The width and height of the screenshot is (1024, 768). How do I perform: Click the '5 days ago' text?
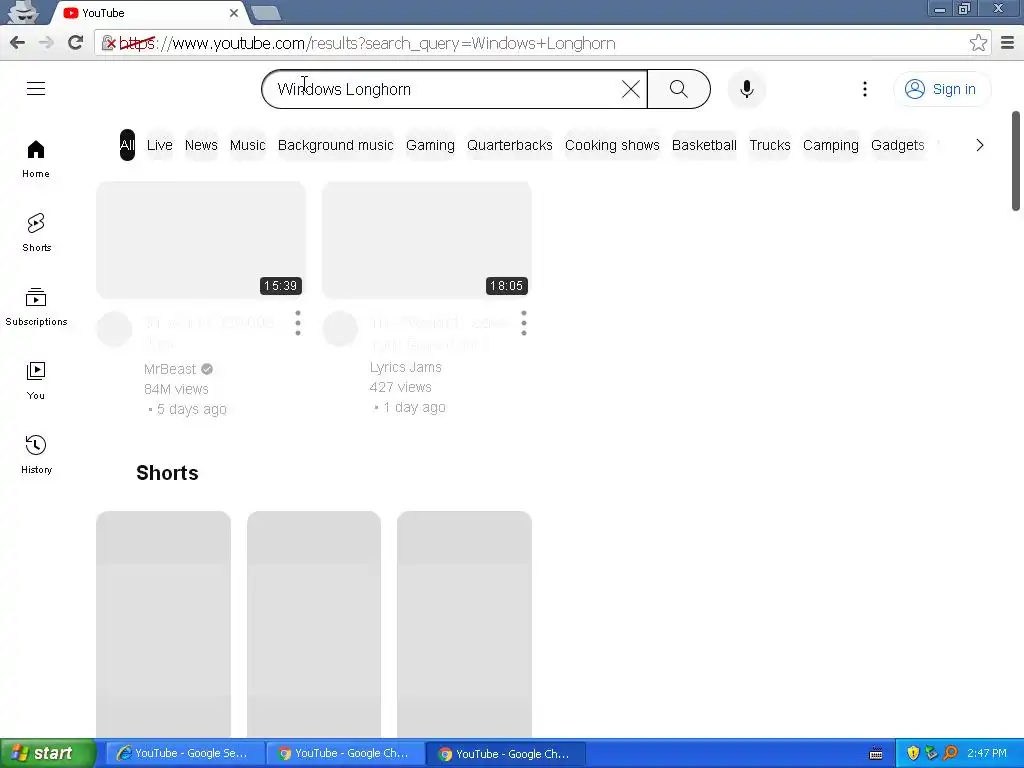click(x=191, y=409)
